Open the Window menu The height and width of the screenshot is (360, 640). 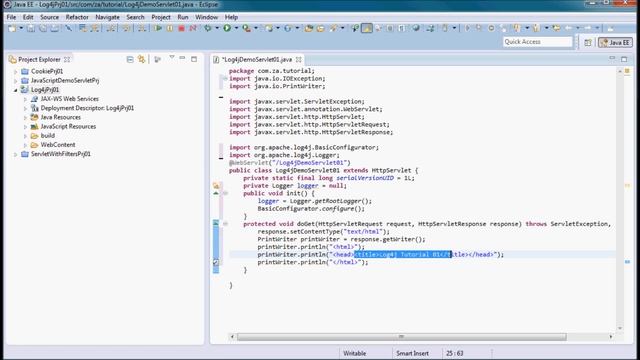207,17
